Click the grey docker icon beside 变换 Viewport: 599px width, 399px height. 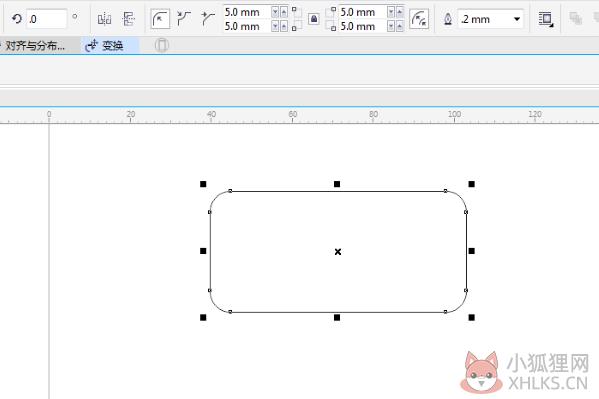pos(162,45)
